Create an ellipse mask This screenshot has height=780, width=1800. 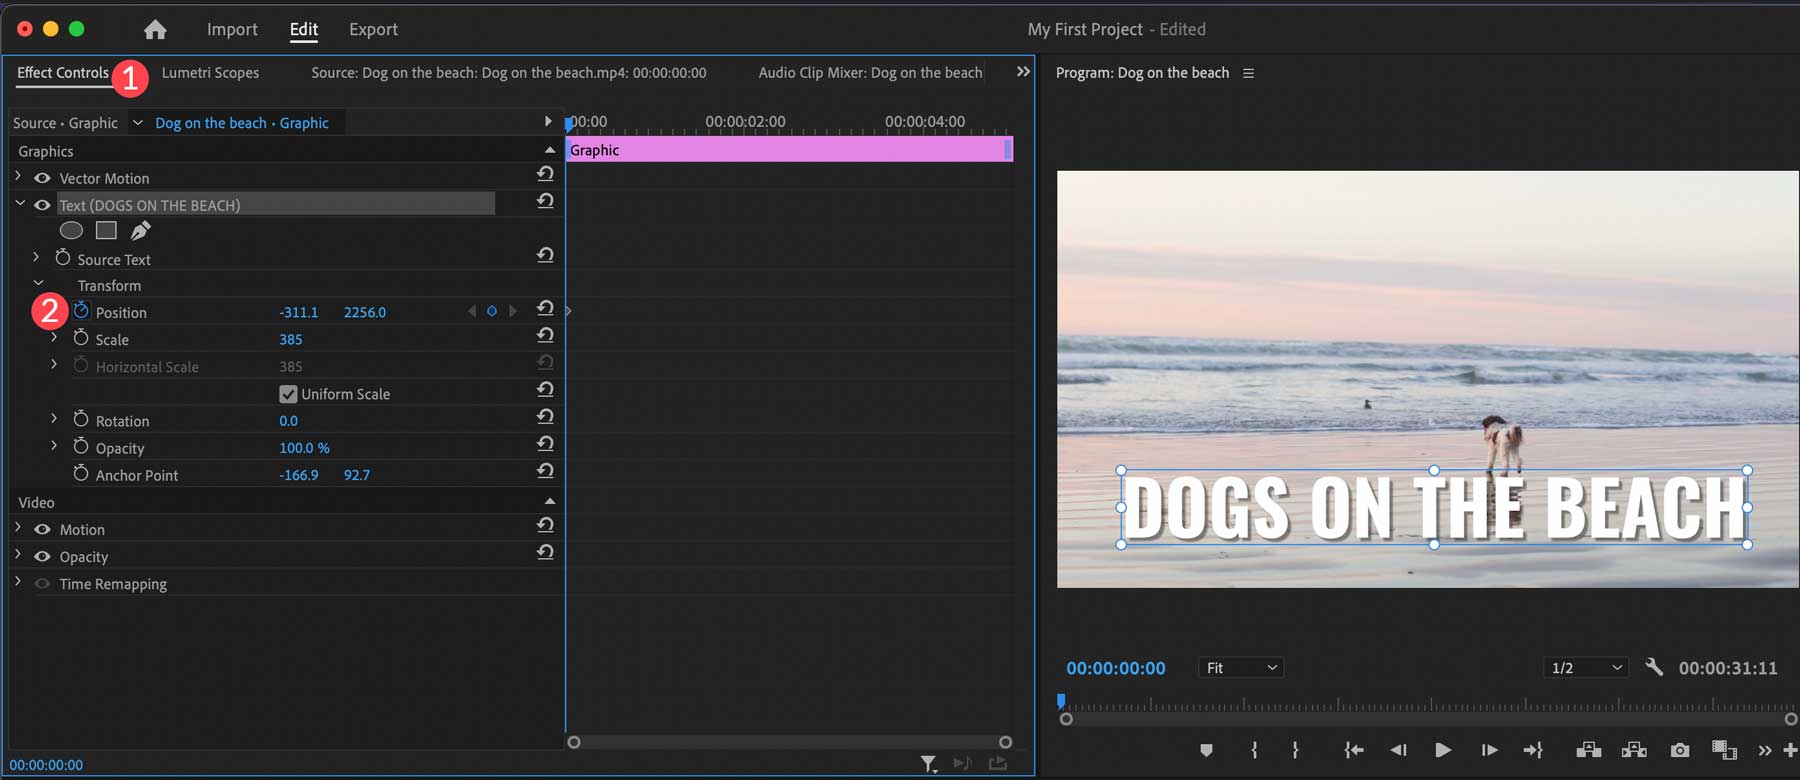click(x=71, y=231)
